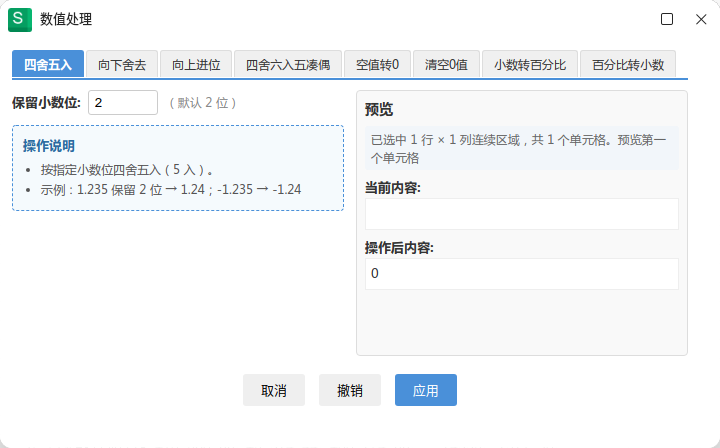Viewport: 720px width, 448px height.
Task: Switch to the 向下舍去 tab
Action: (122, 64)
